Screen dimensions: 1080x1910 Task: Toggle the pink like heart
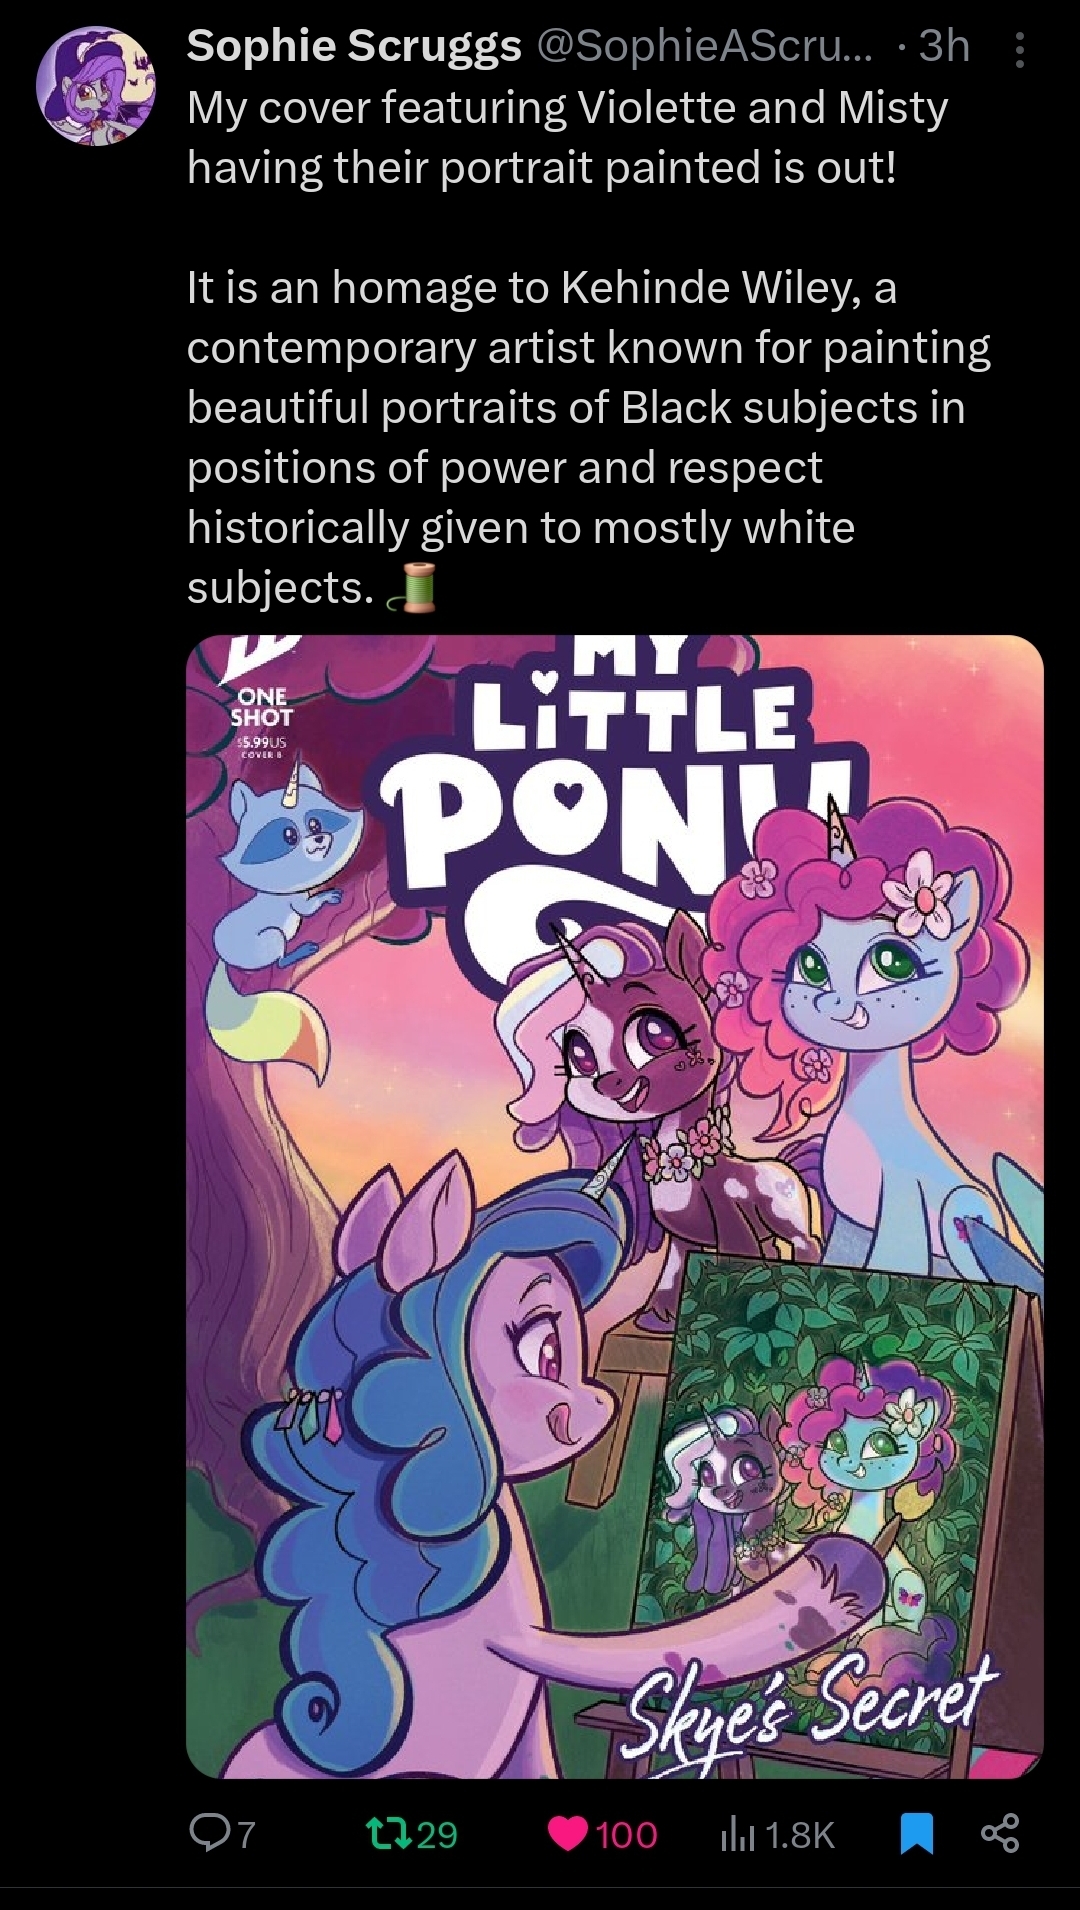(569, 1834)
